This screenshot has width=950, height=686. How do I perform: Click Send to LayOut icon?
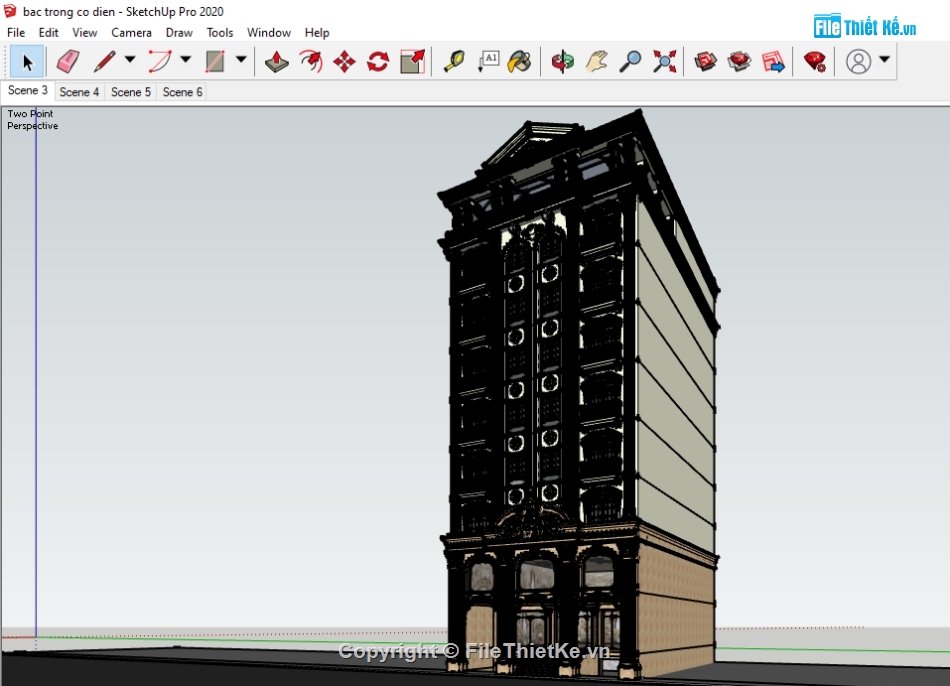[x=774, y=61]
